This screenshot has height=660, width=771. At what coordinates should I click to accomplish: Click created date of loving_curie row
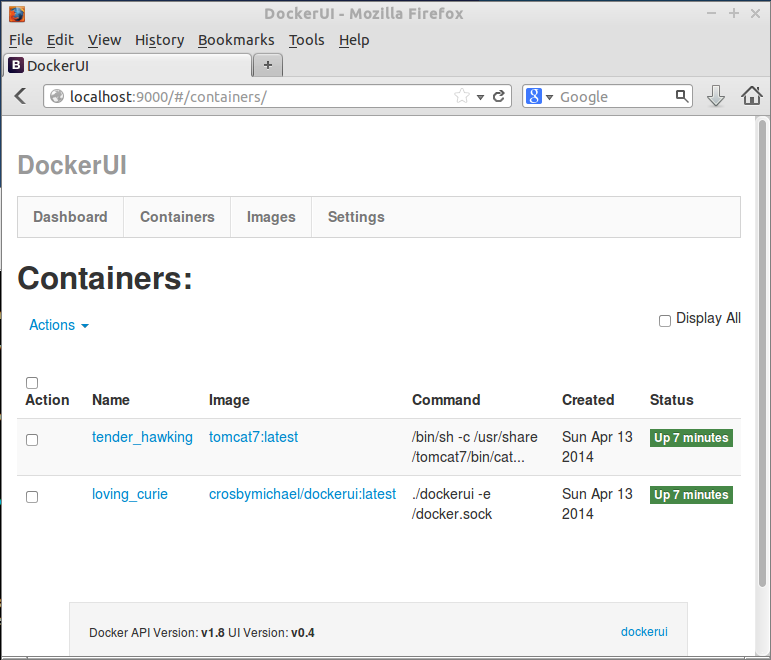click(597, 504)
